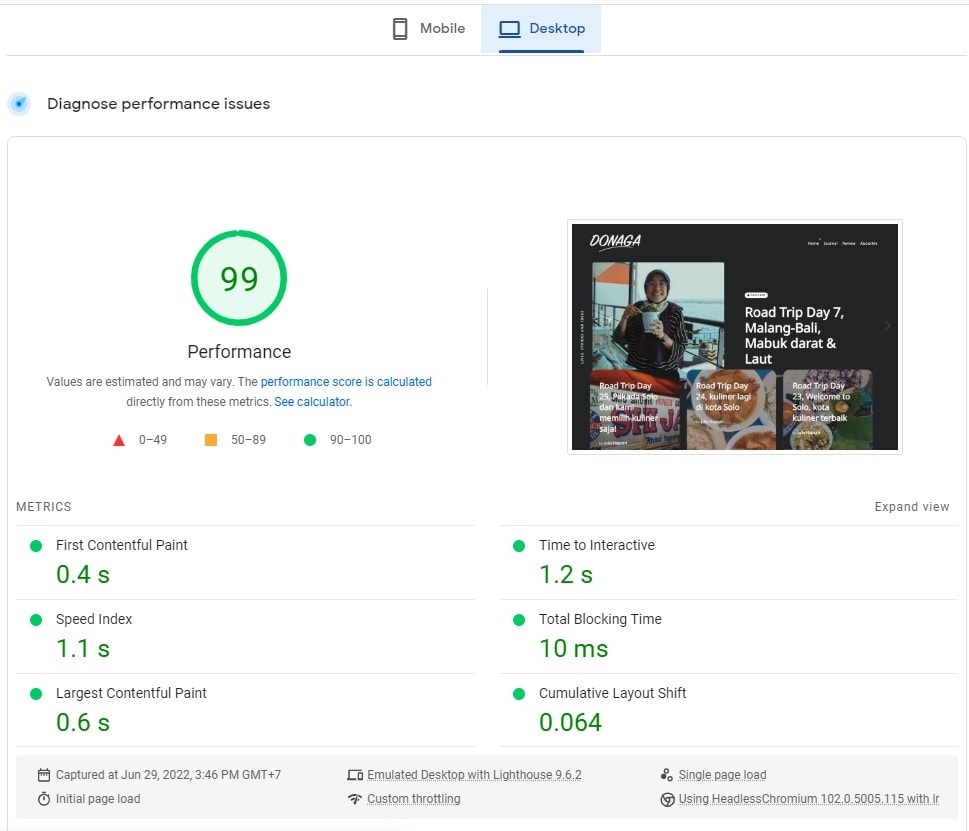Open the Donaga page screenshot thumbnail
969x831 pixels.
734,337
